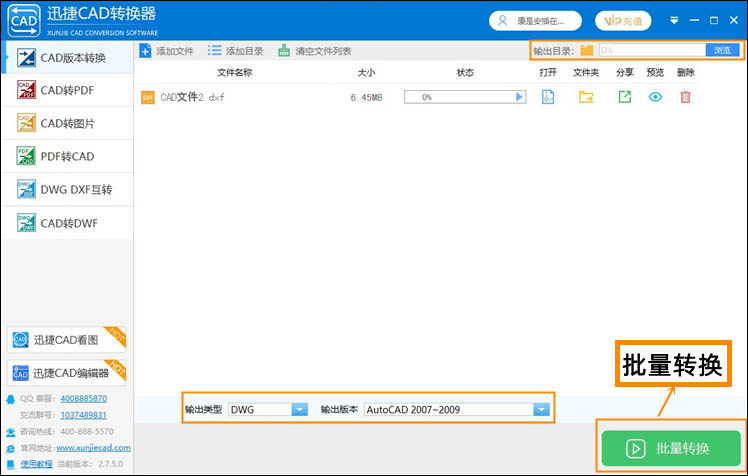Click the 咨询热线 headset icon
The height and width of the screenshot is (476, 748).
(10, 432)
